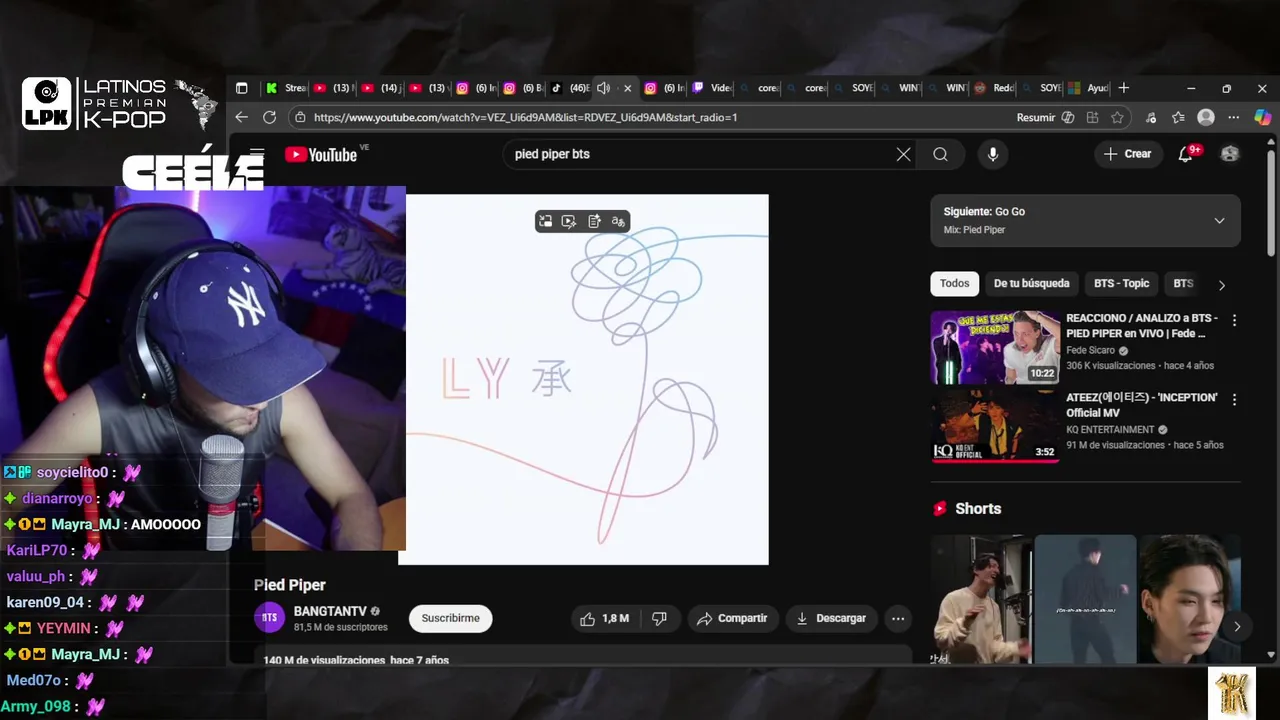Open the BANGTANTV channel name
This screenshot has height=720, width=1280.
[x=330, y=611]
